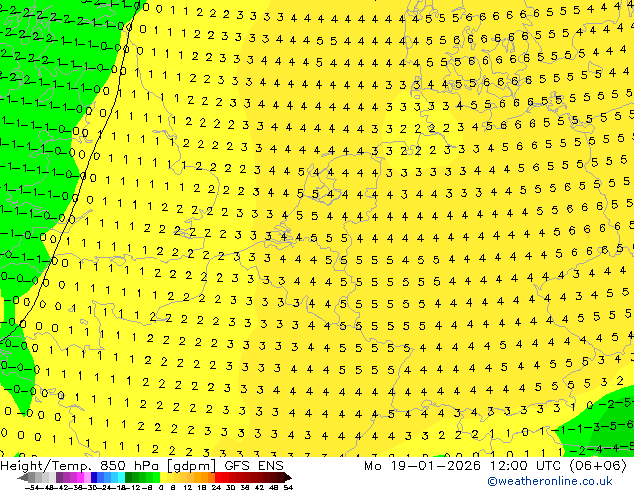
Task: Pick the bright yellow legend swatch at 0
Action: [164, 477]
